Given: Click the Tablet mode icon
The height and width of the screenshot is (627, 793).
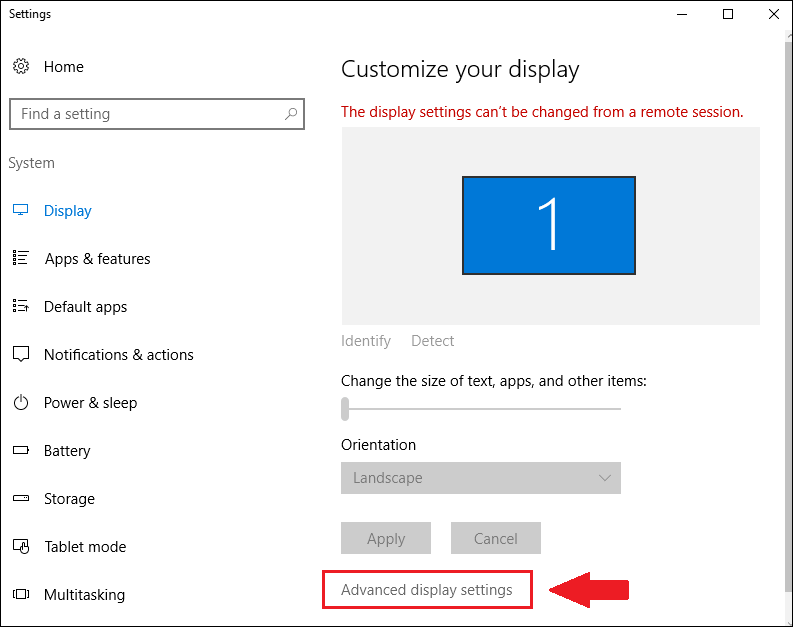Looking at the screenshot, I should pyautogui.click(x=21, y=547).
